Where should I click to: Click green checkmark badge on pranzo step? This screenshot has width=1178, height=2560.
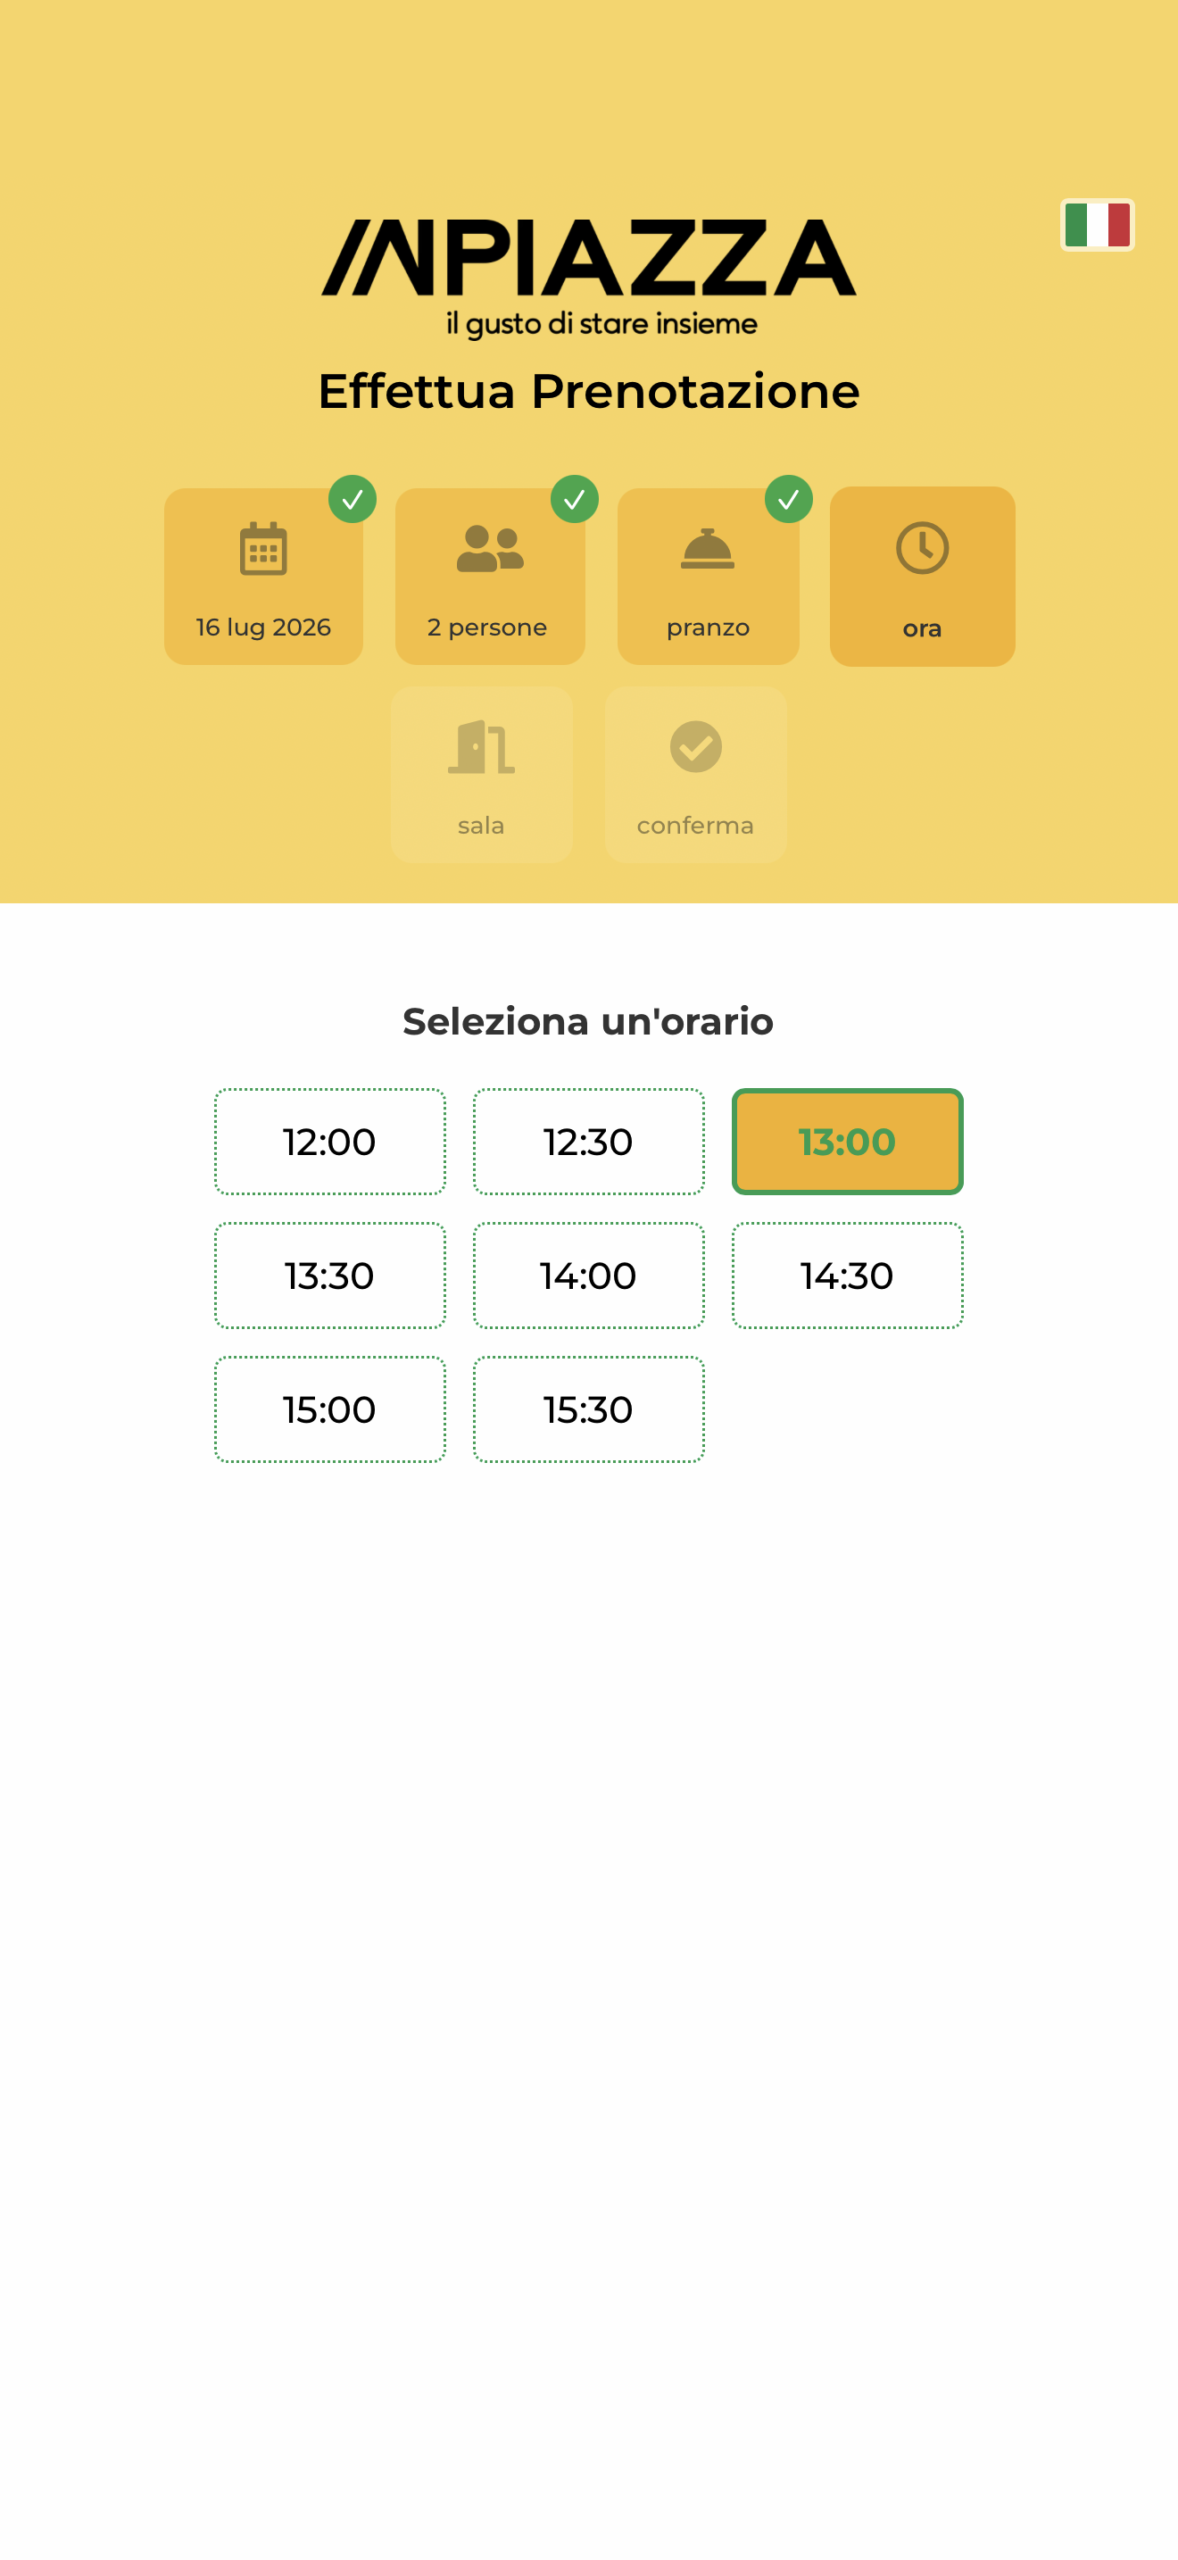point(789,499)
